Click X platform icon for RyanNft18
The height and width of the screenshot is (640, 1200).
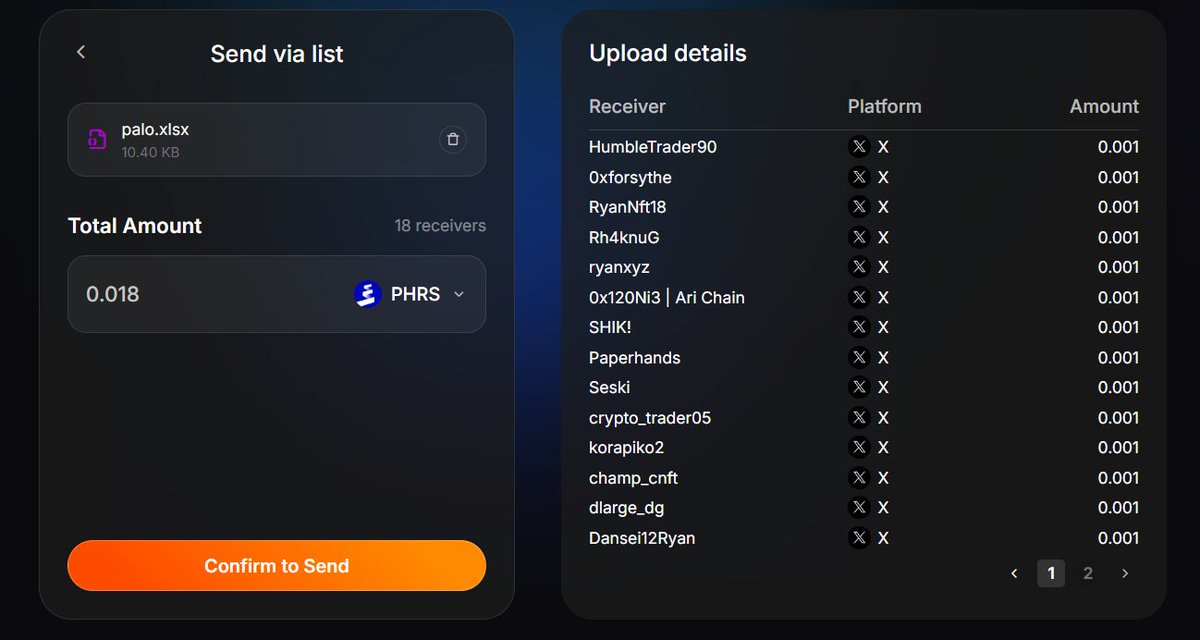pyautogui.click(x=859, y=207)
